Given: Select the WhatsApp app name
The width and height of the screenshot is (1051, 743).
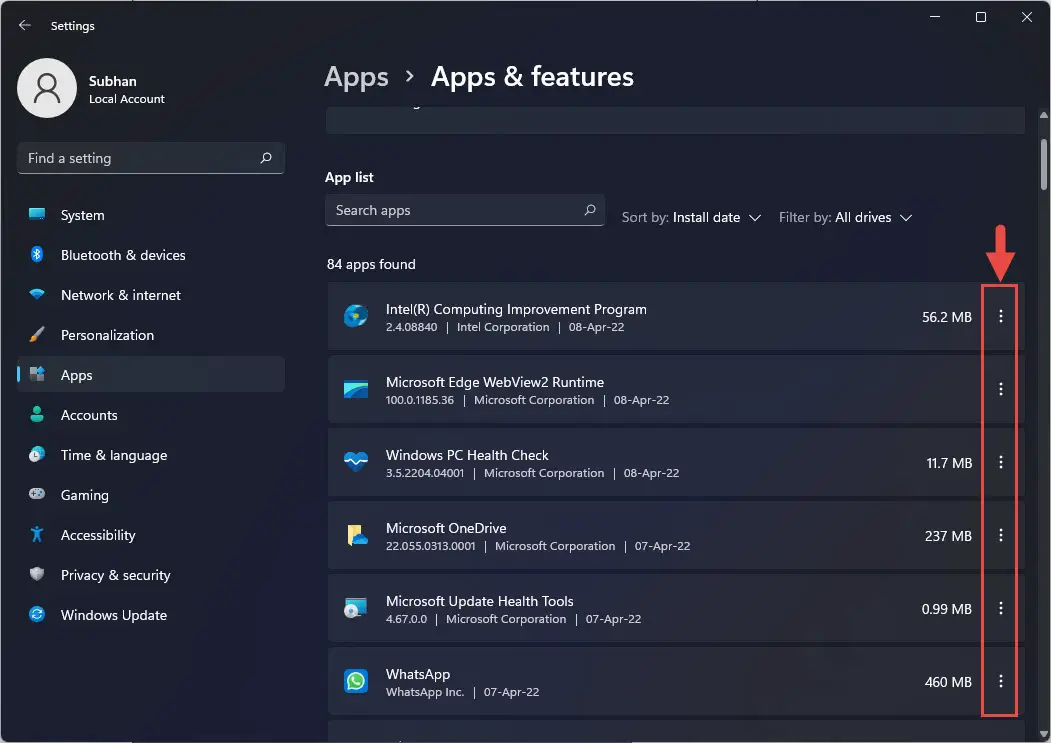Looking at the screenshot, I should (x=418, y=675).
